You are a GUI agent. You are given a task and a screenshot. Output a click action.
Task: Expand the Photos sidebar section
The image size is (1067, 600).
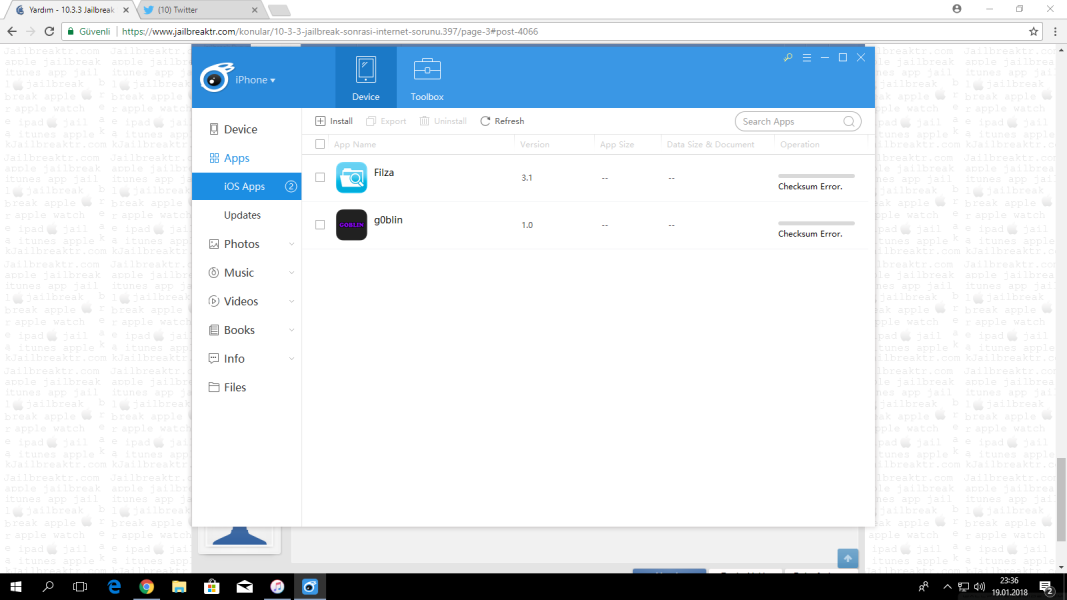[291, 244]
